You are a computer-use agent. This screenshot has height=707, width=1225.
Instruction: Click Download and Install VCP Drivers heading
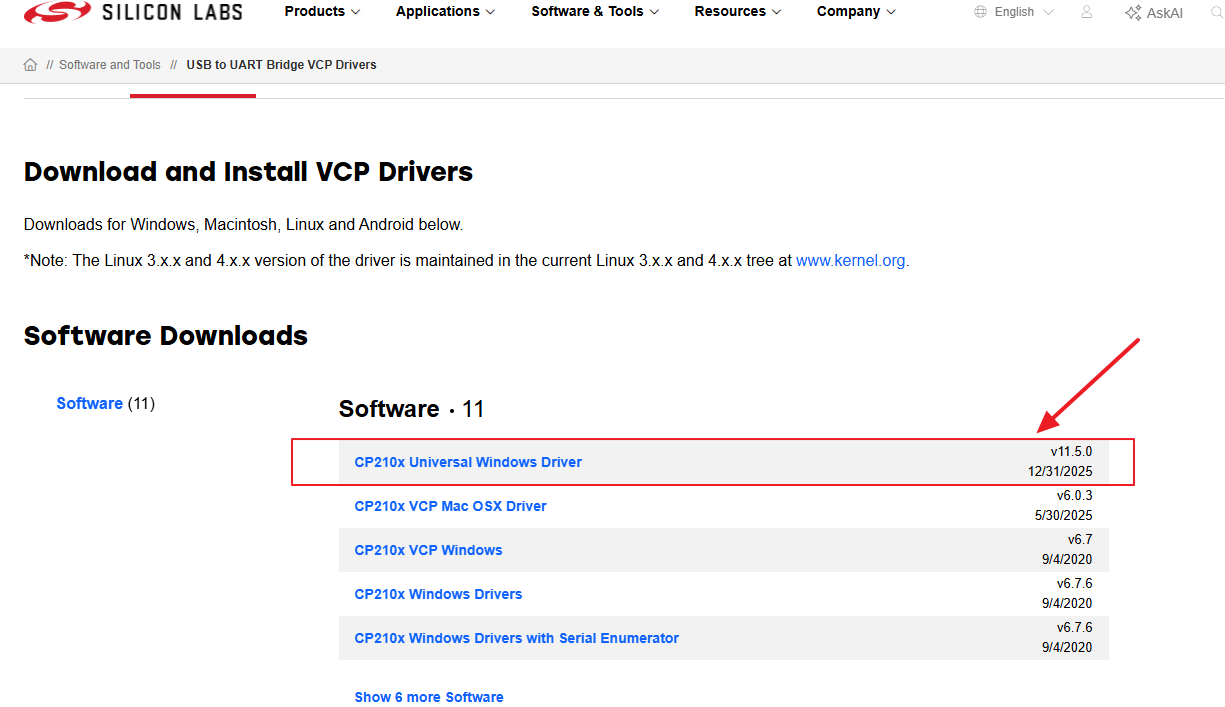(248, 172)
